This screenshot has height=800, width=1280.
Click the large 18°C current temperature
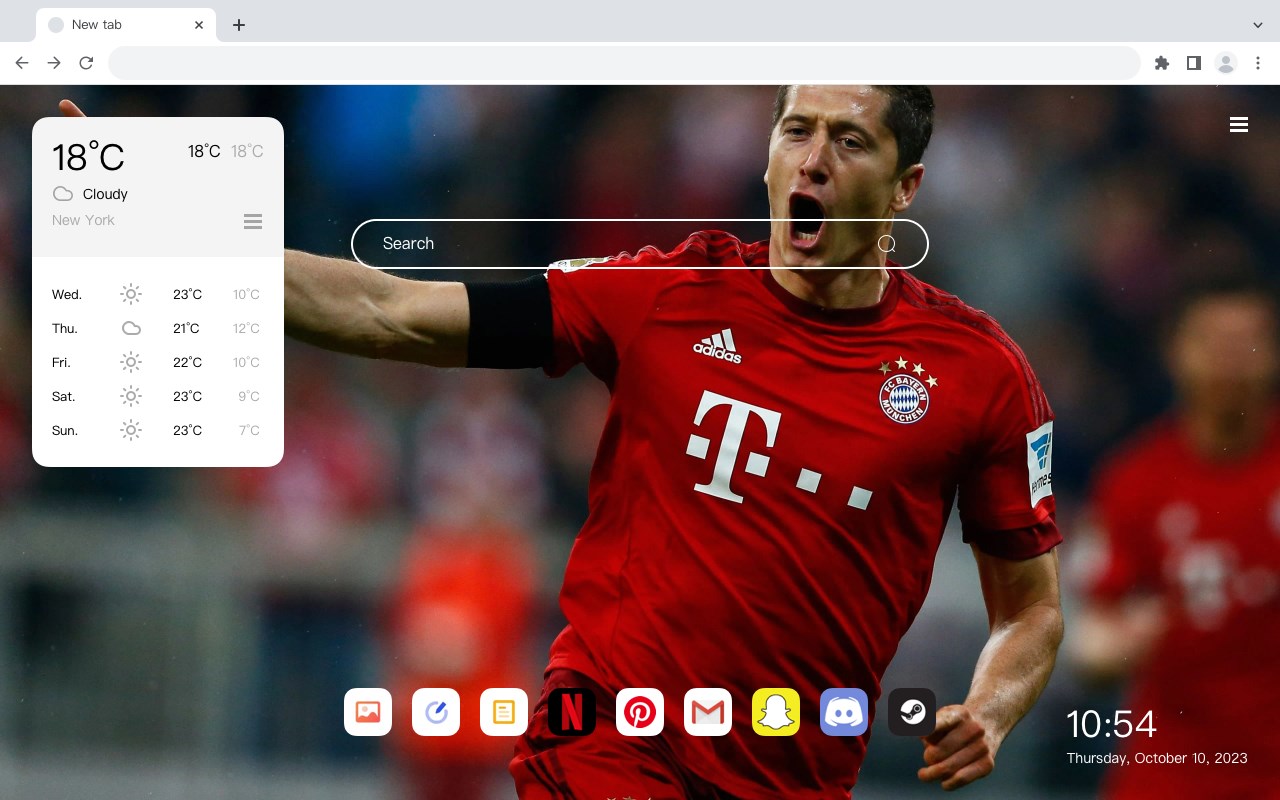point(88,157)
